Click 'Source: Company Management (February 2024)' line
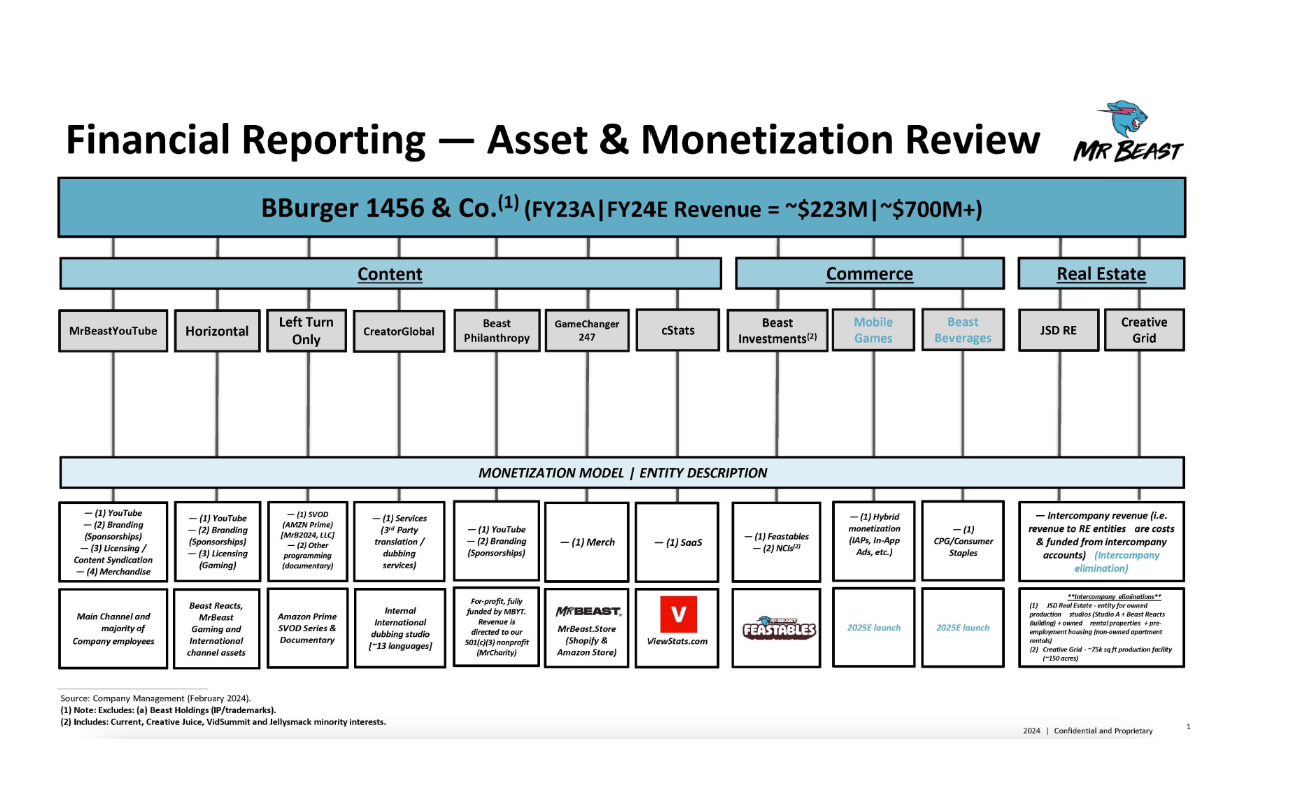 coord(154,697)
